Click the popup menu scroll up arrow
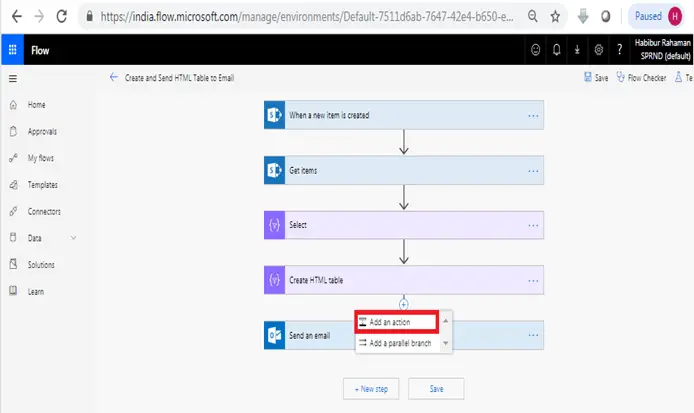The height and width of the screenshot is (413, 694). (x=446, y=320)
